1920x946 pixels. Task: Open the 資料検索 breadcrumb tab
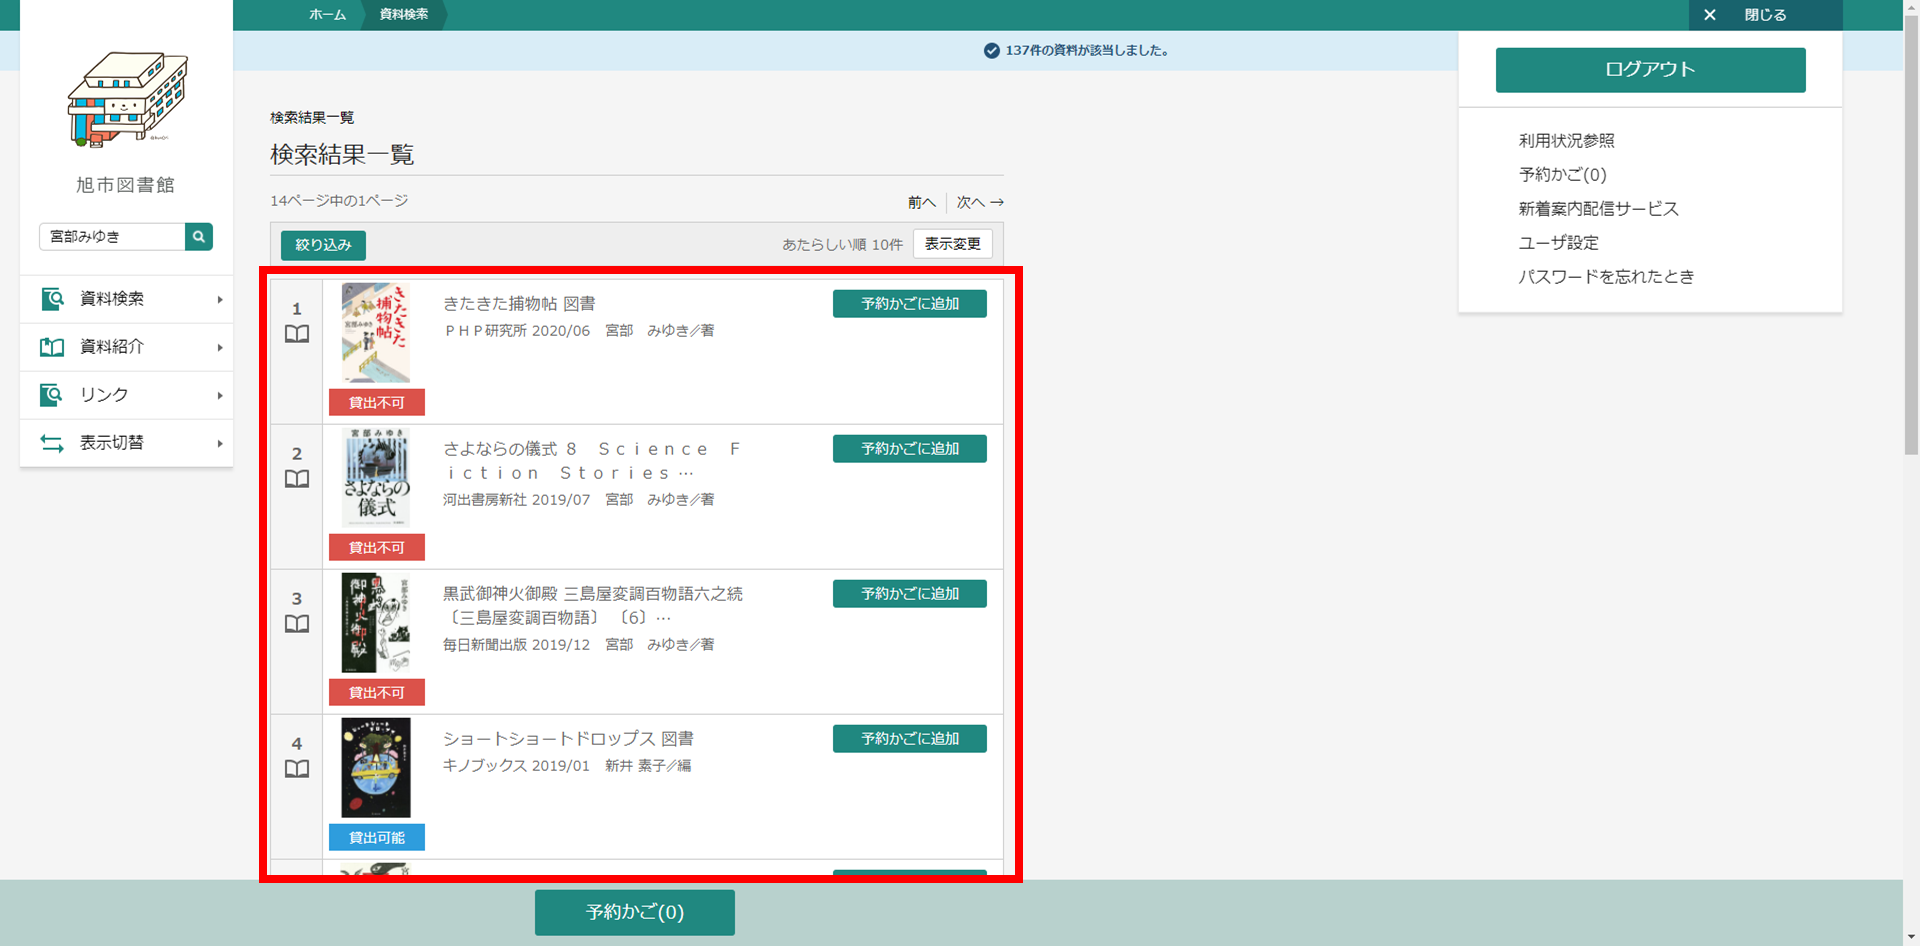click(x=404, y=15)
